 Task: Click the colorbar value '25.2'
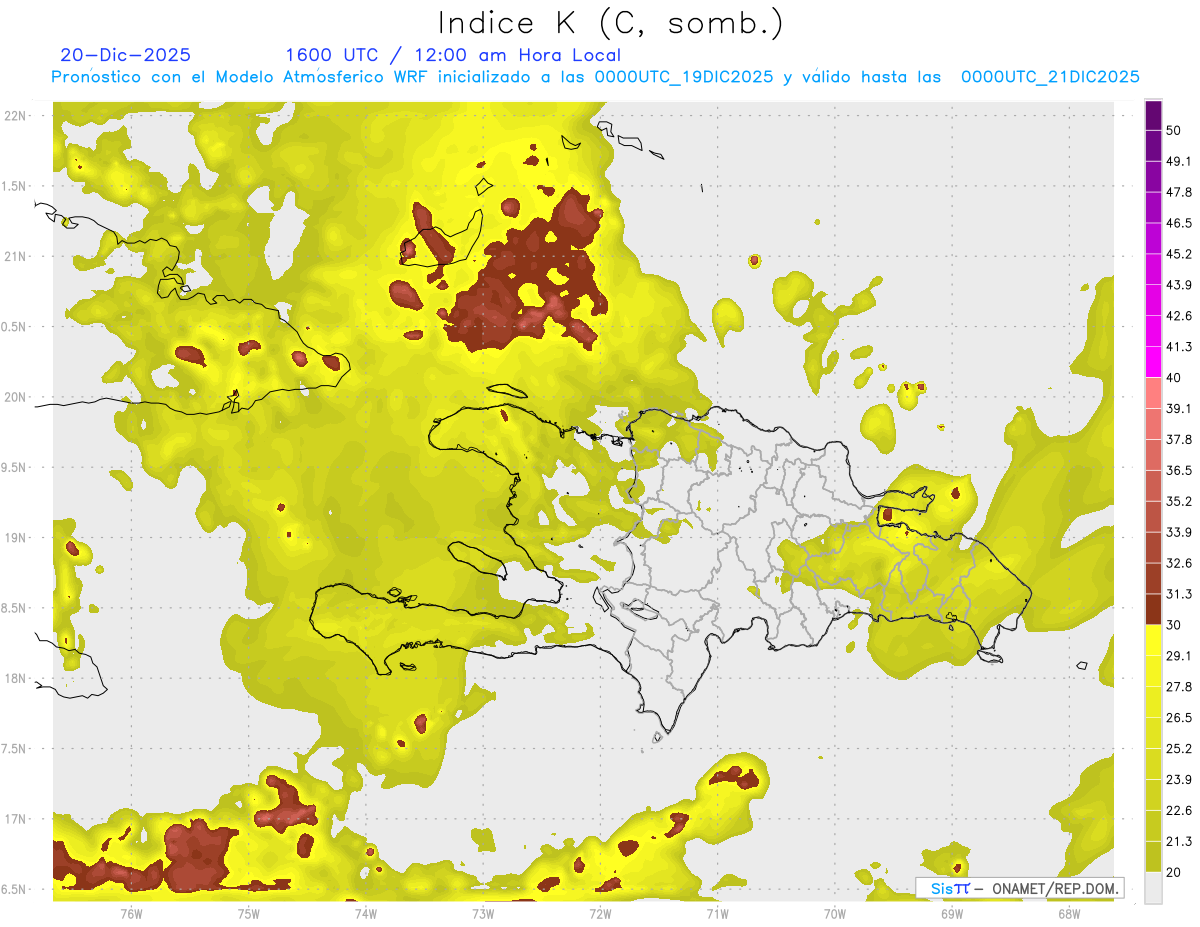(x=1179, y=749)
